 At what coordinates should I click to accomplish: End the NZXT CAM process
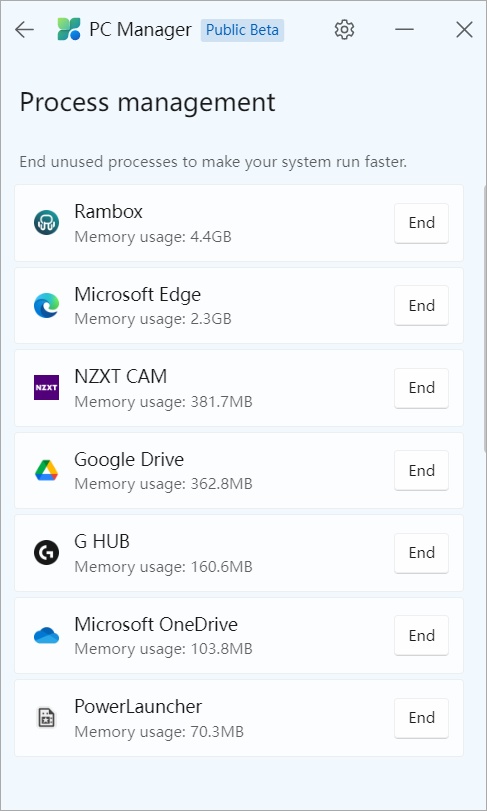(x=421, y=388)
